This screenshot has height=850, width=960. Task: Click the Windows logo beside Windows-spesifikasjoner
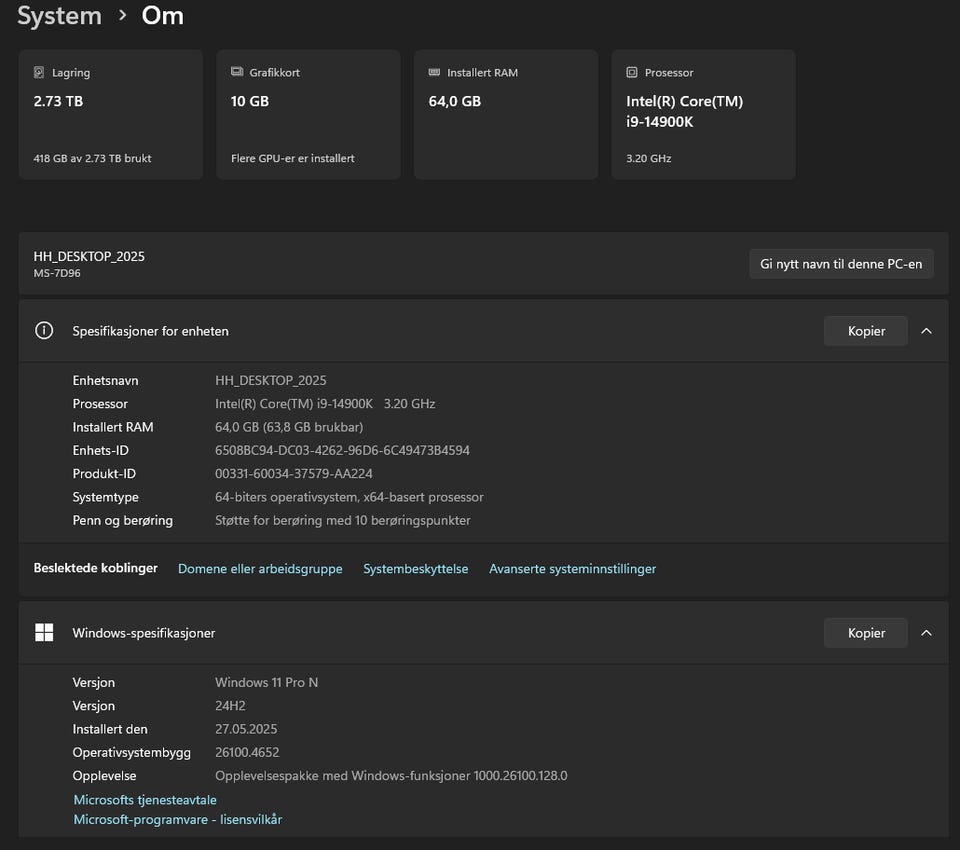(44, 633)
